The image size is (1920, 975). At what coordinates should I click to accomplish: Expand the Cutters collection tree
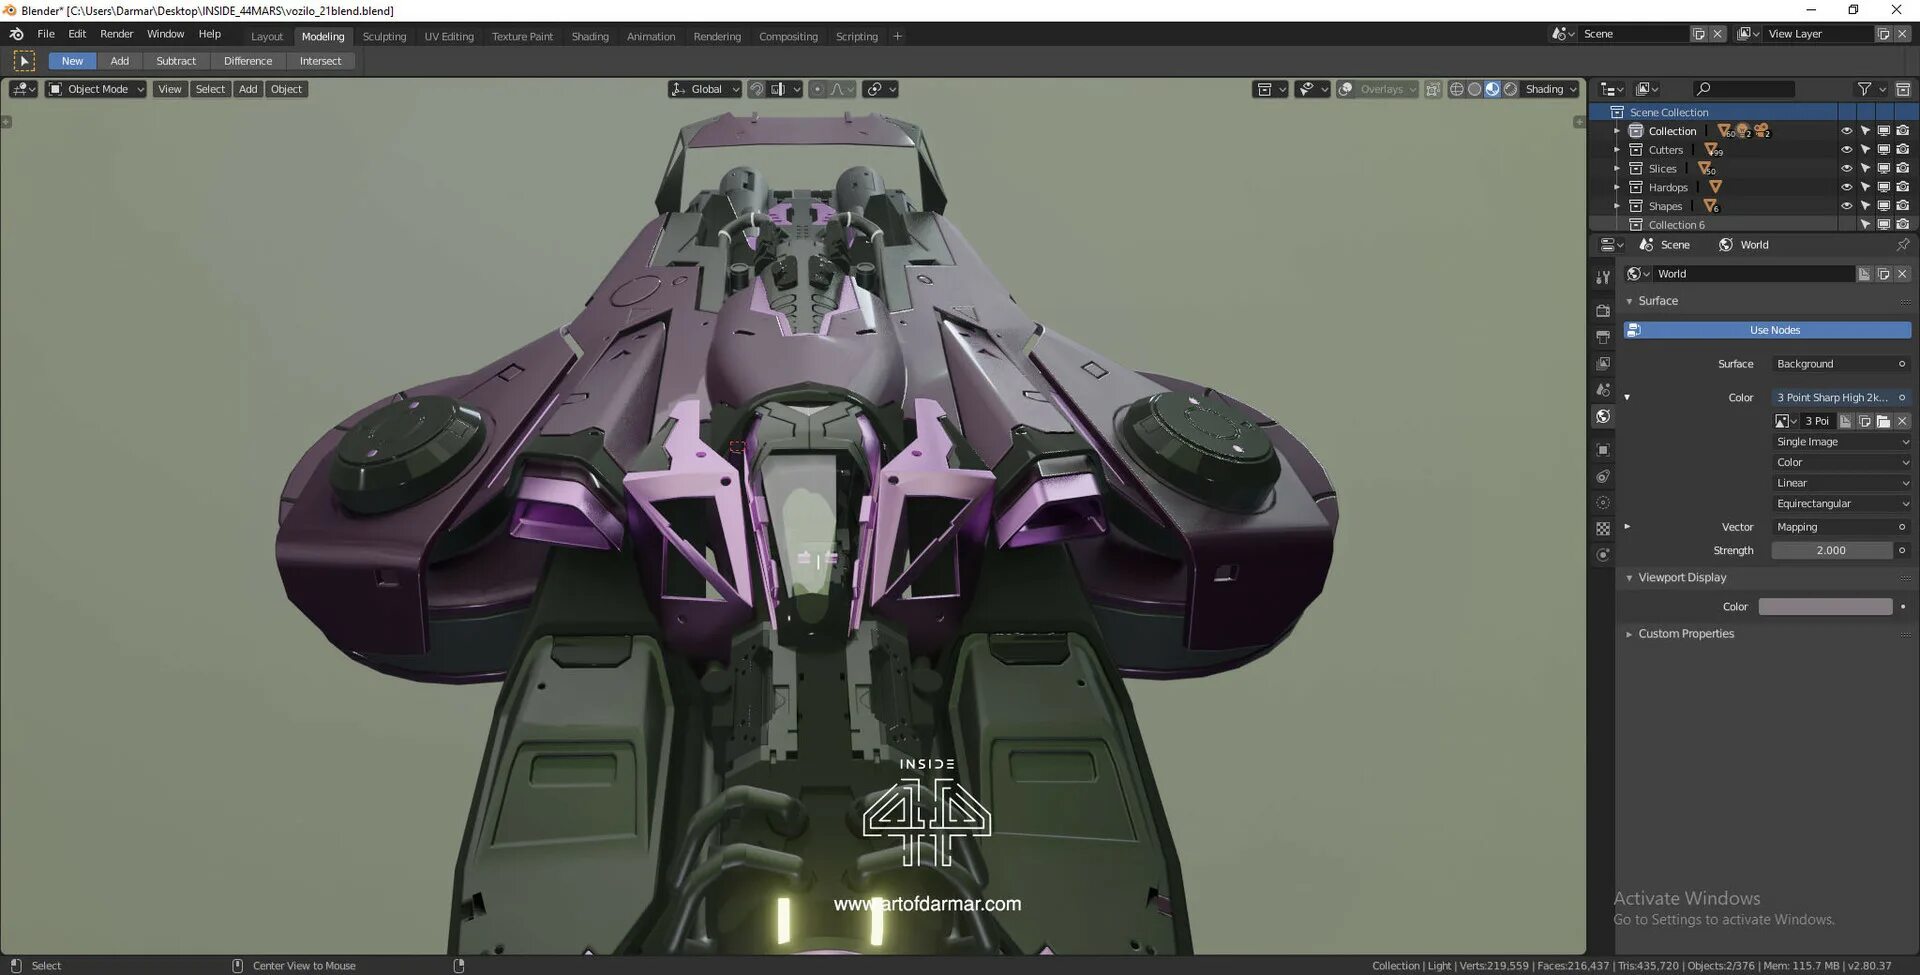[x=1617, y=150]
